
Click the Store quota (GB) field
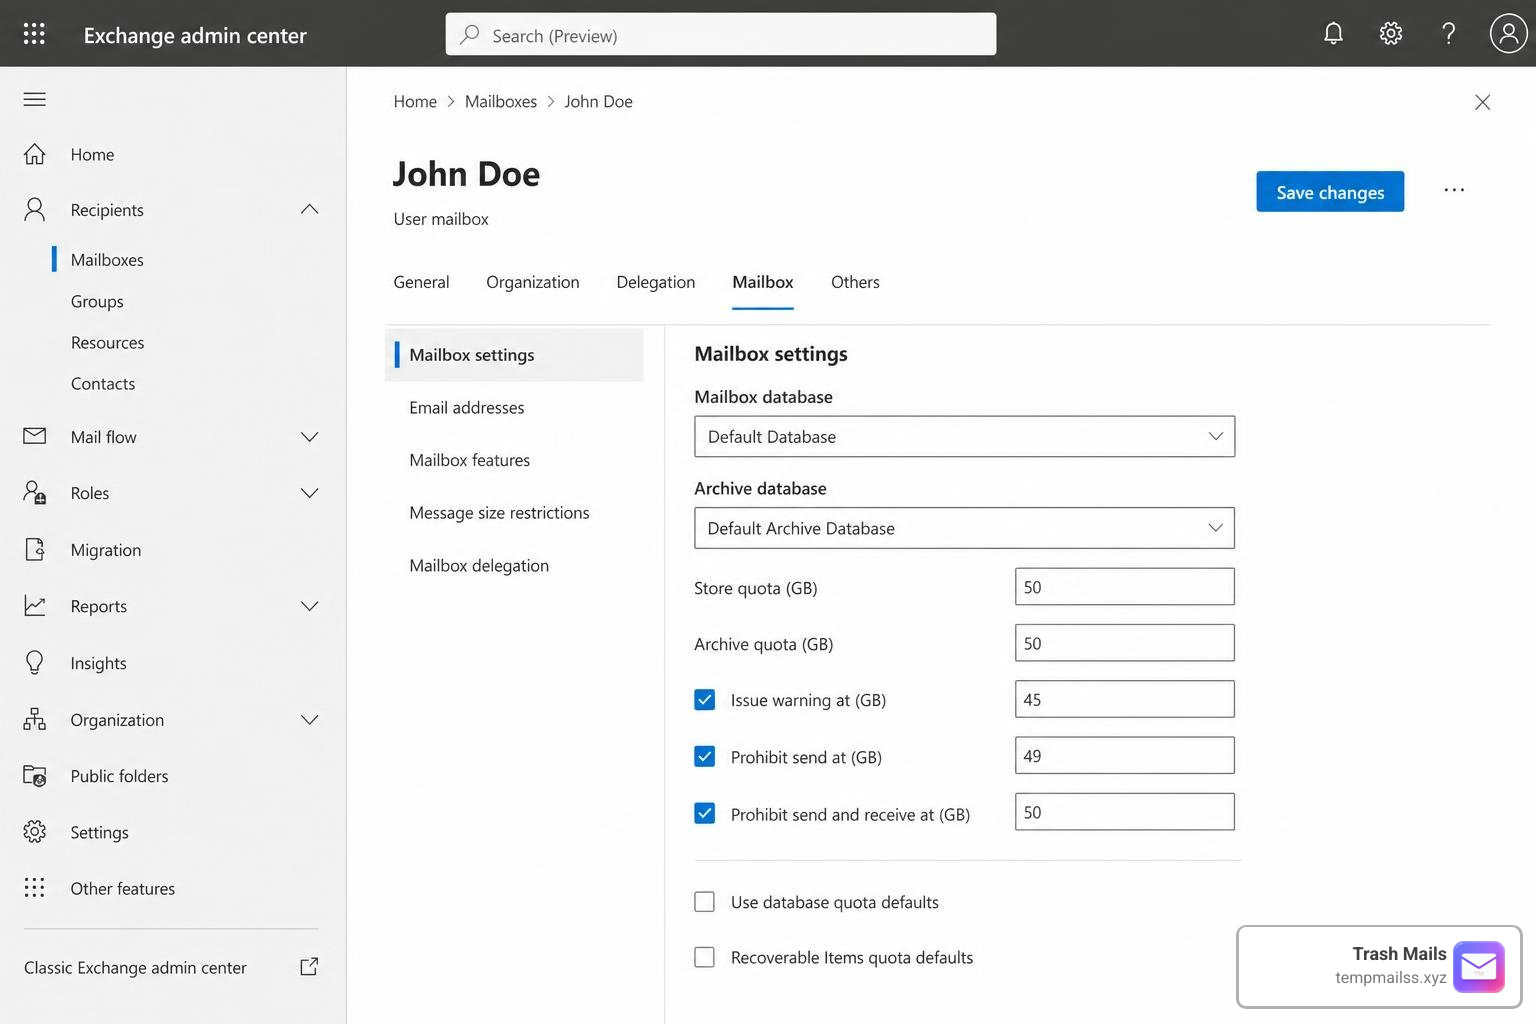point(1125,587)
